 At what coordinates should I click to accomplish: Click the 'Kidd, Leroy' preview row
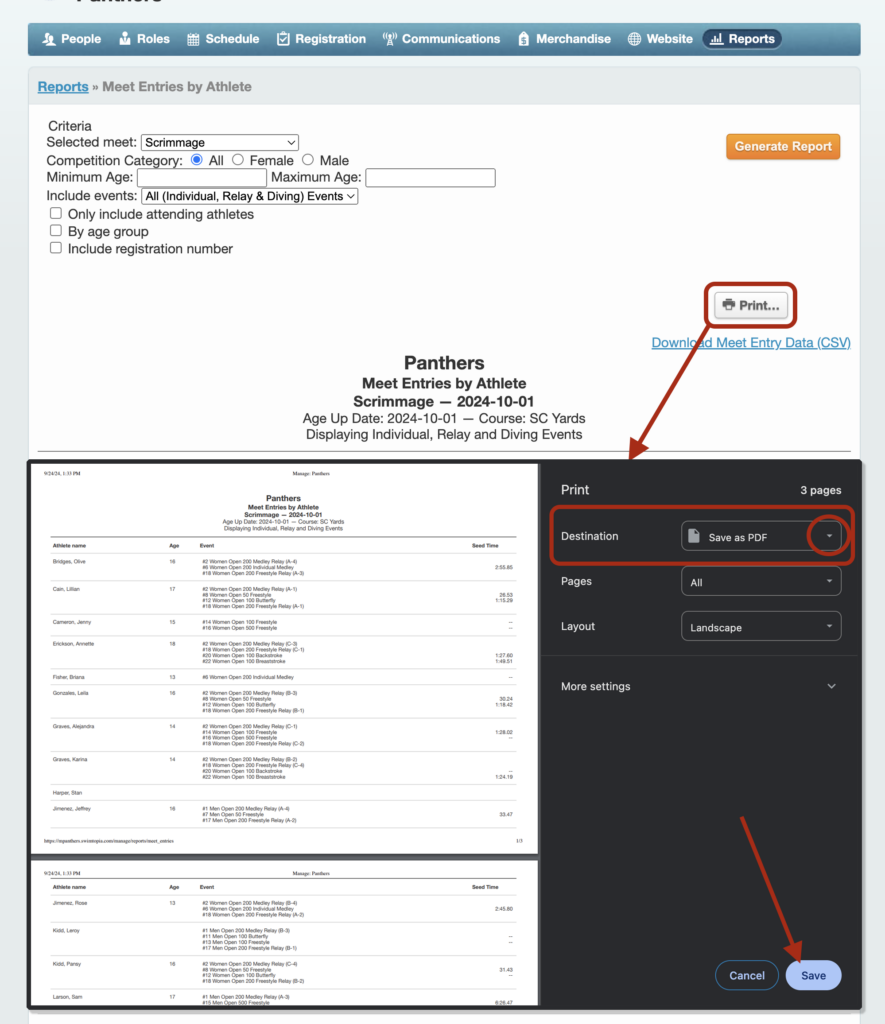(x=283, y=939)
